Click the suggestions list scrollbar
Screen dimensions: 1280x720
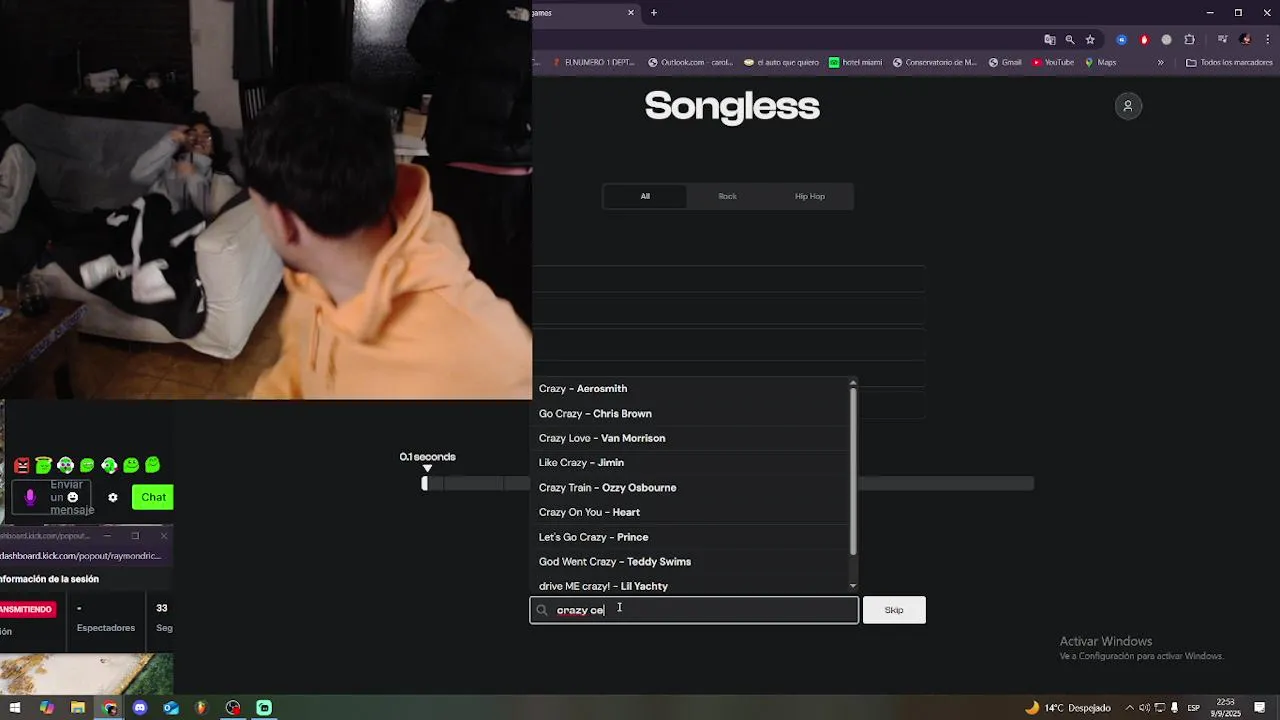coord(853,470)
